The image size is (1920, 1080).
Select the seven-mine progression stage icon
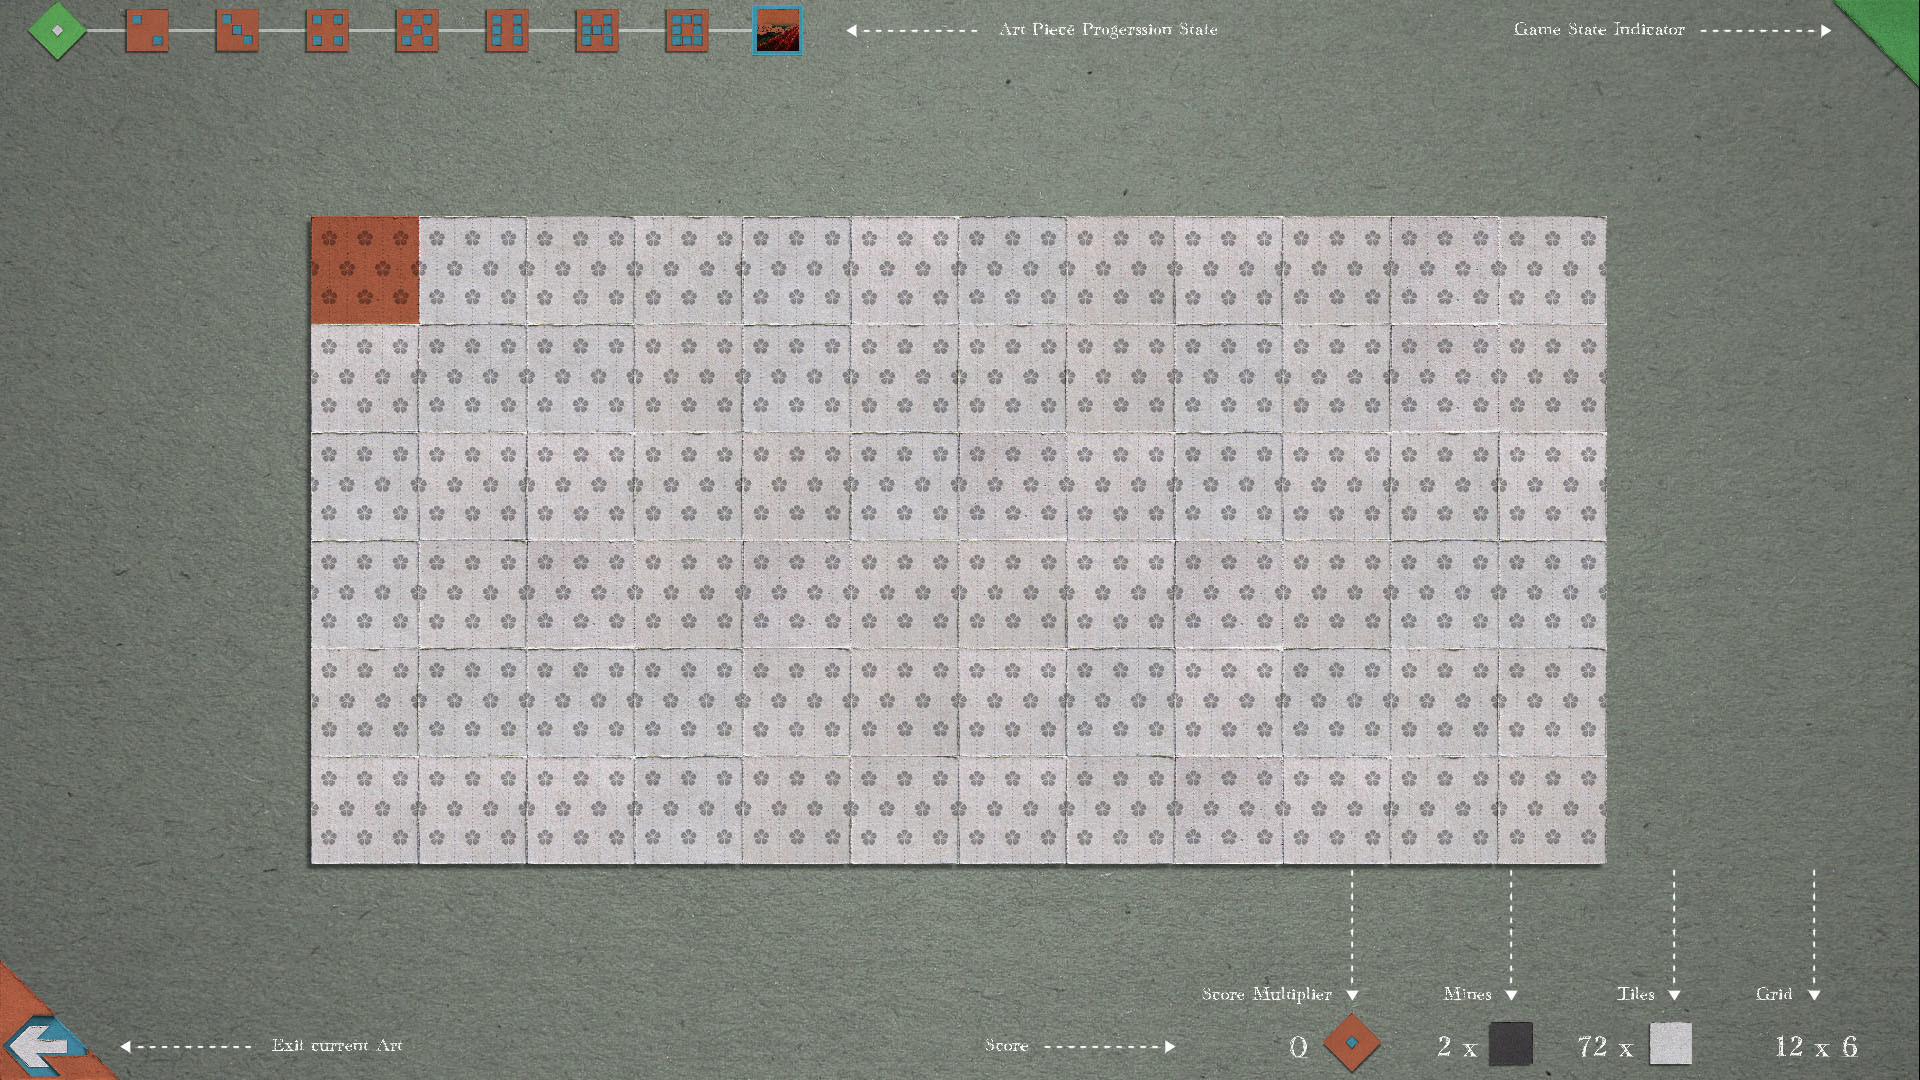tap(596, 30)
